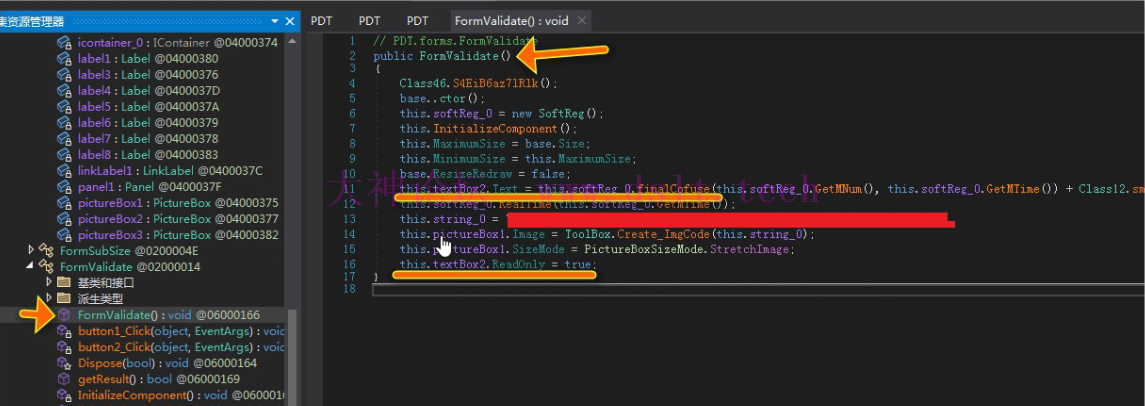Switch to the first PDT tab
Viewport: 1145px width, 406px height.
322,20
